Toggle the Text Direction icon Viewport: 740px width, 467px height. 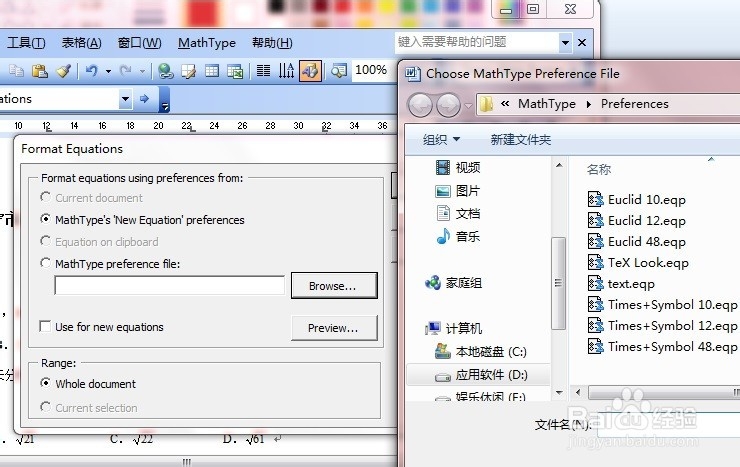point(286,71)
